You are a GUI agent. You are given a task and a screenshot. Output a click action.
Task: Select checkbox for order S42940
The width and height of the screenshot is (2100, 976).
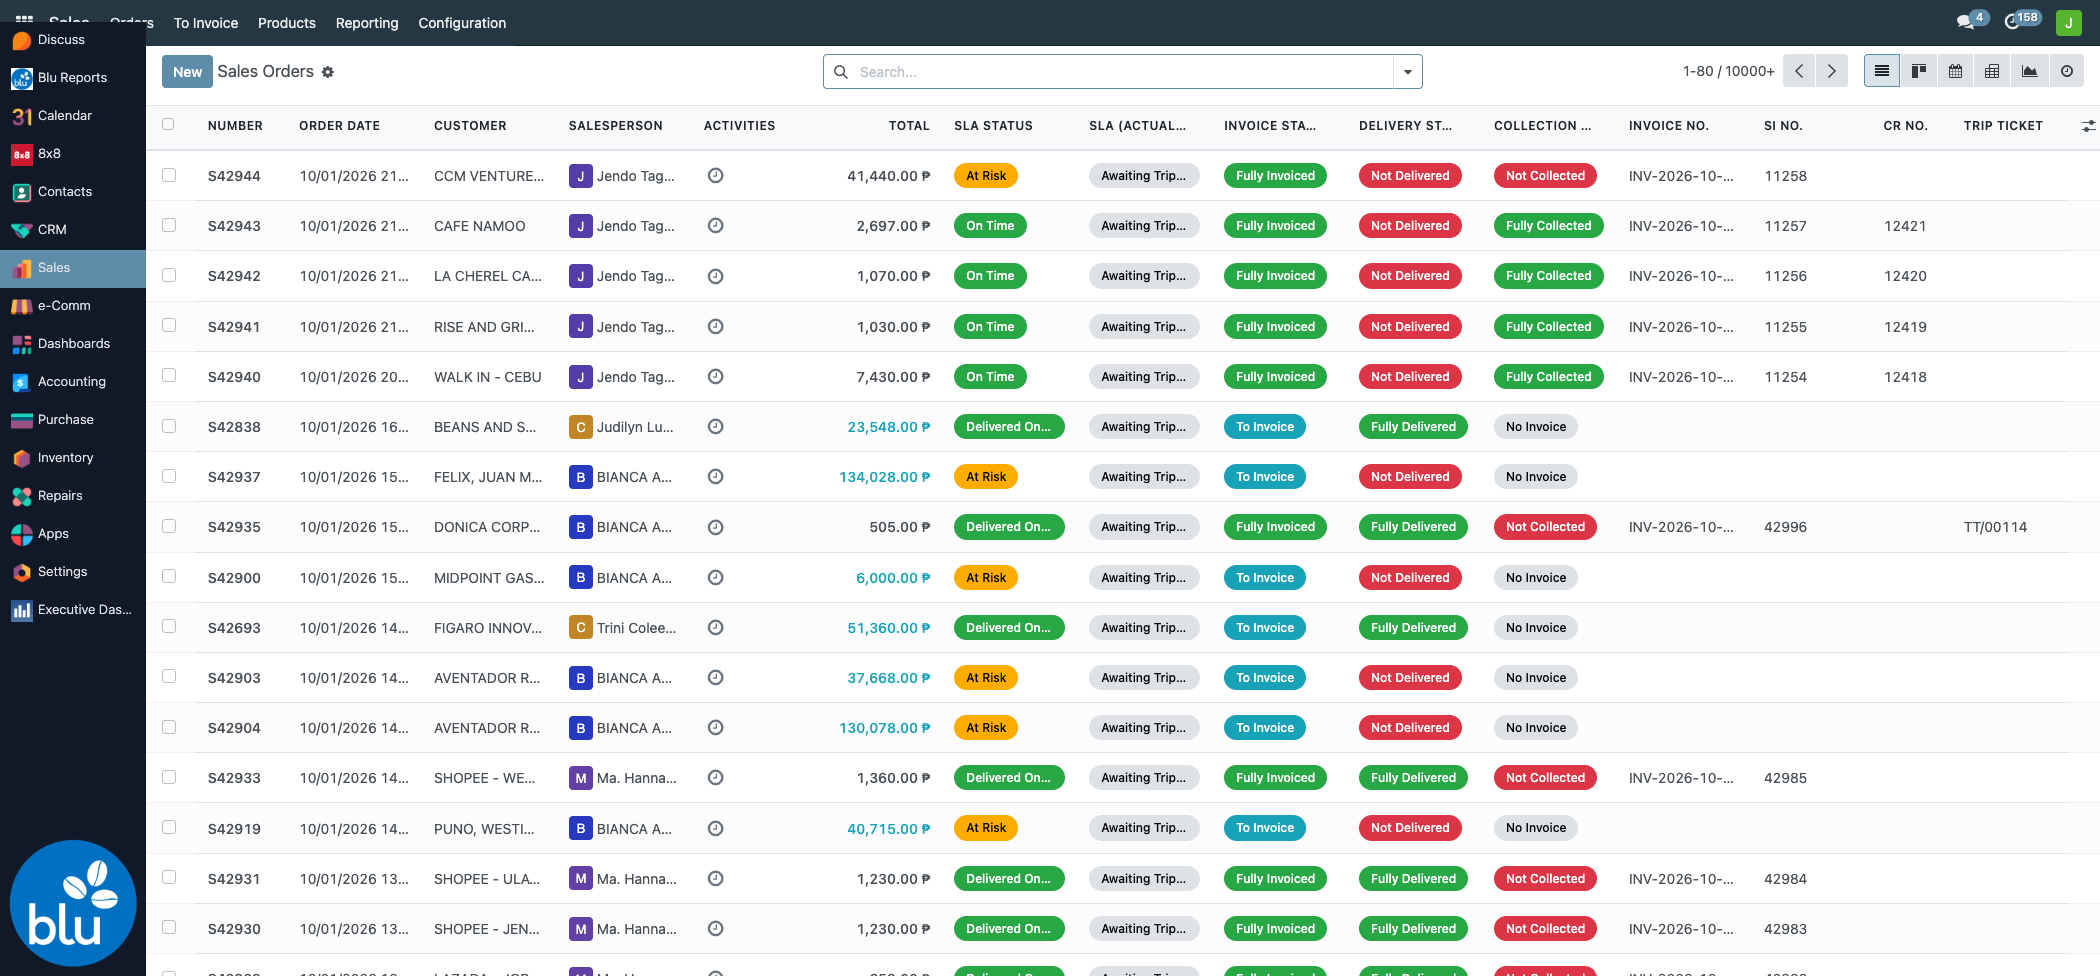168,376
